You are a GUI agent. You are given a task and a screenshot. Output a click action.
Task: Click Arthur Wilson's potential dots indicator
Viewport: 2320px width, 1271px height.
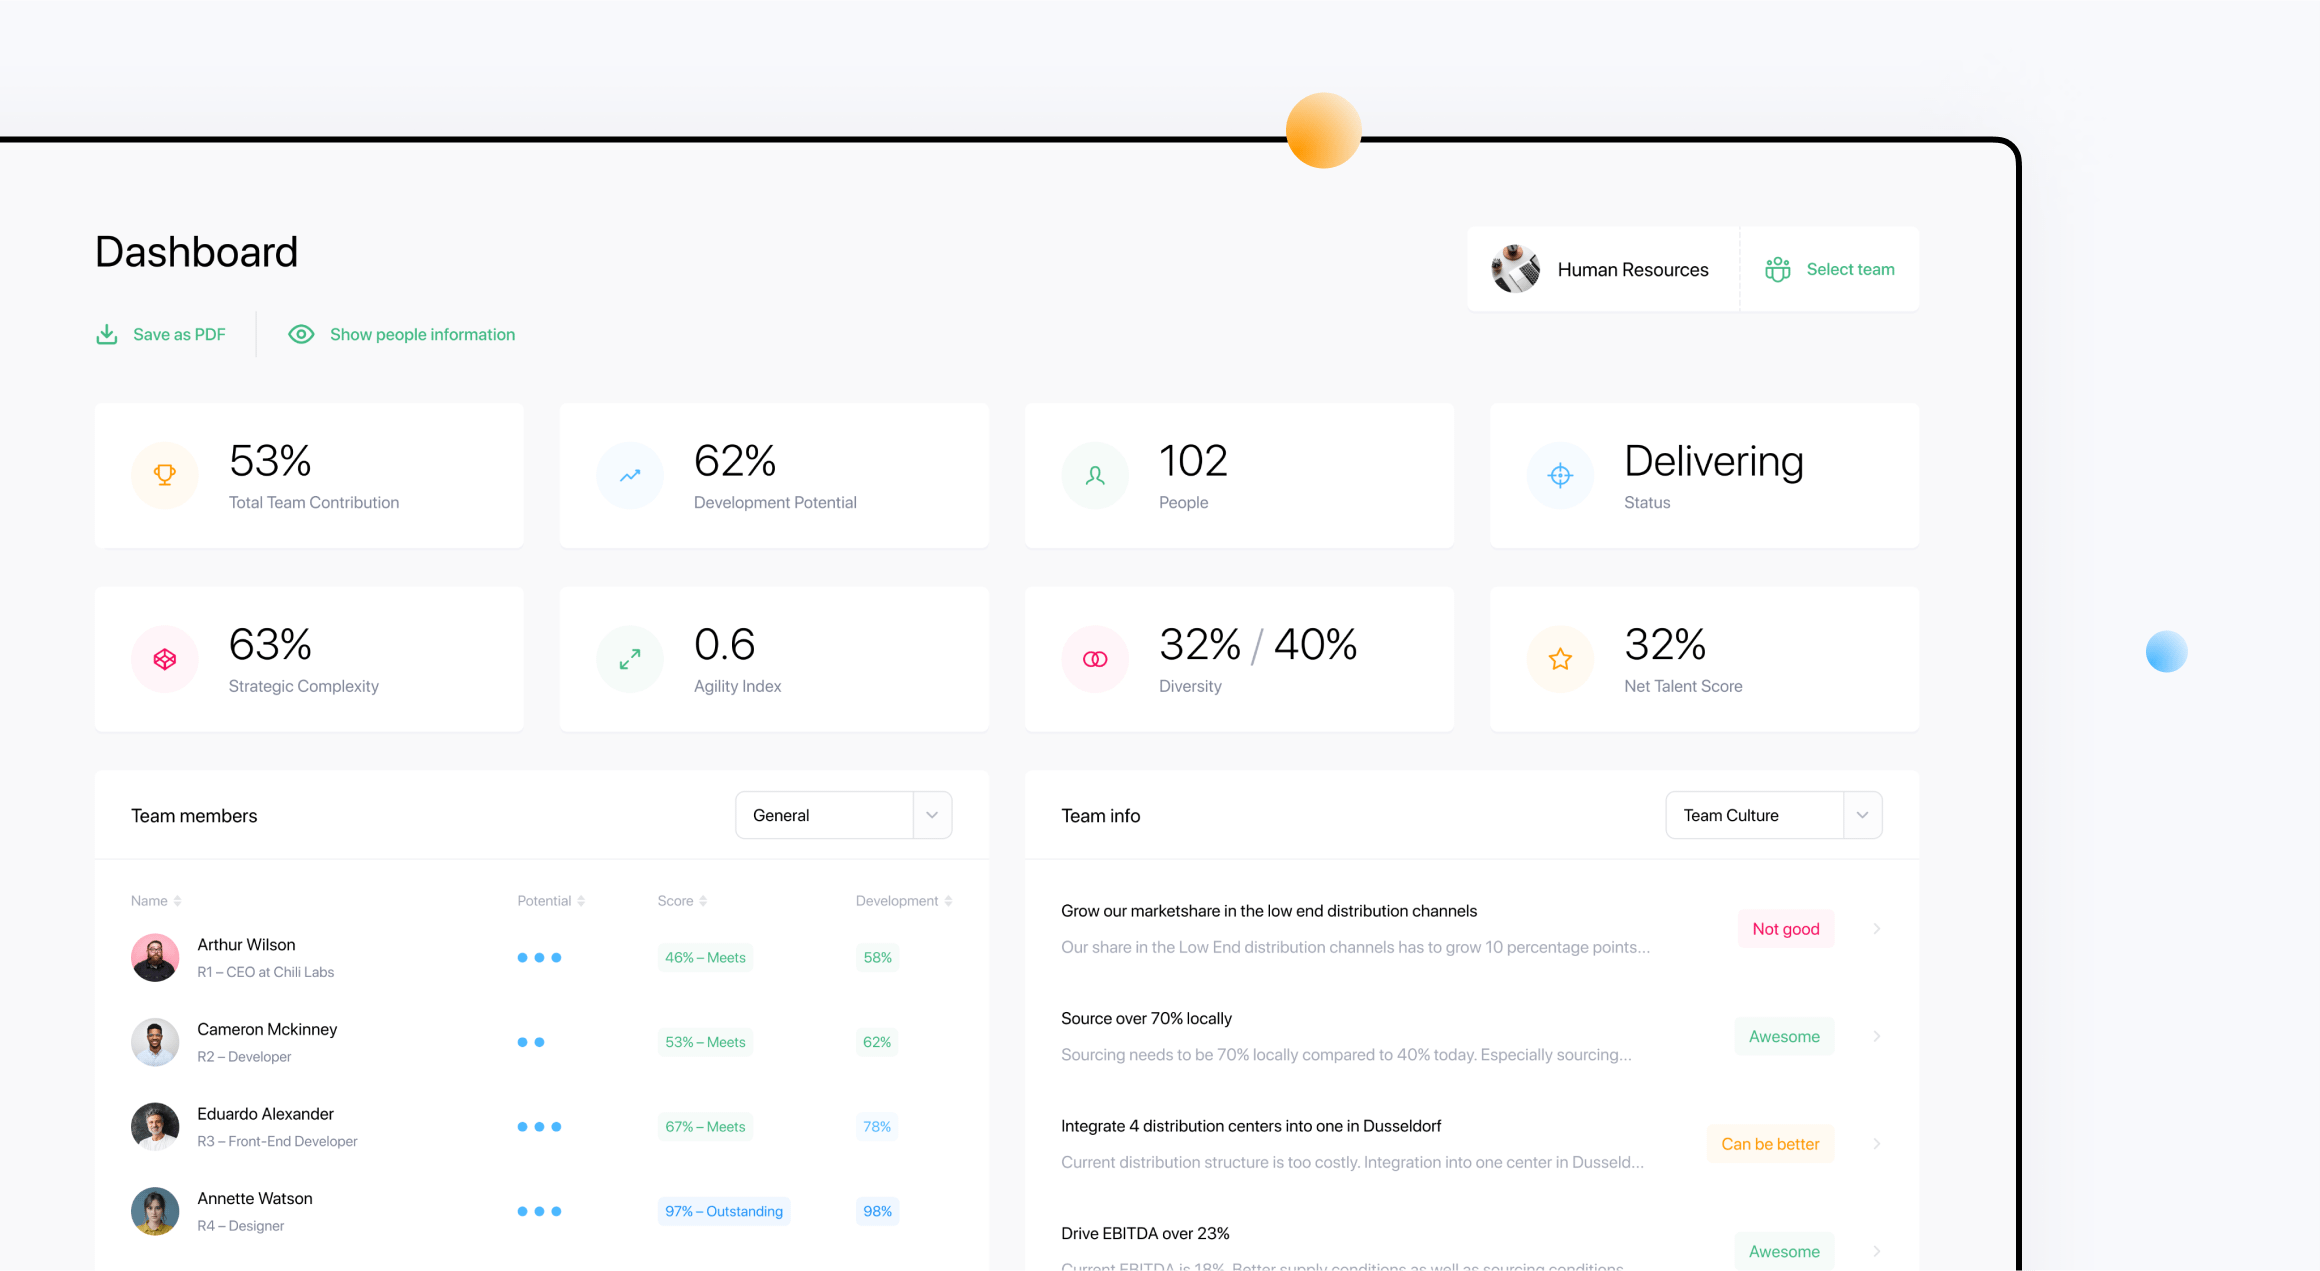point(539,958)
